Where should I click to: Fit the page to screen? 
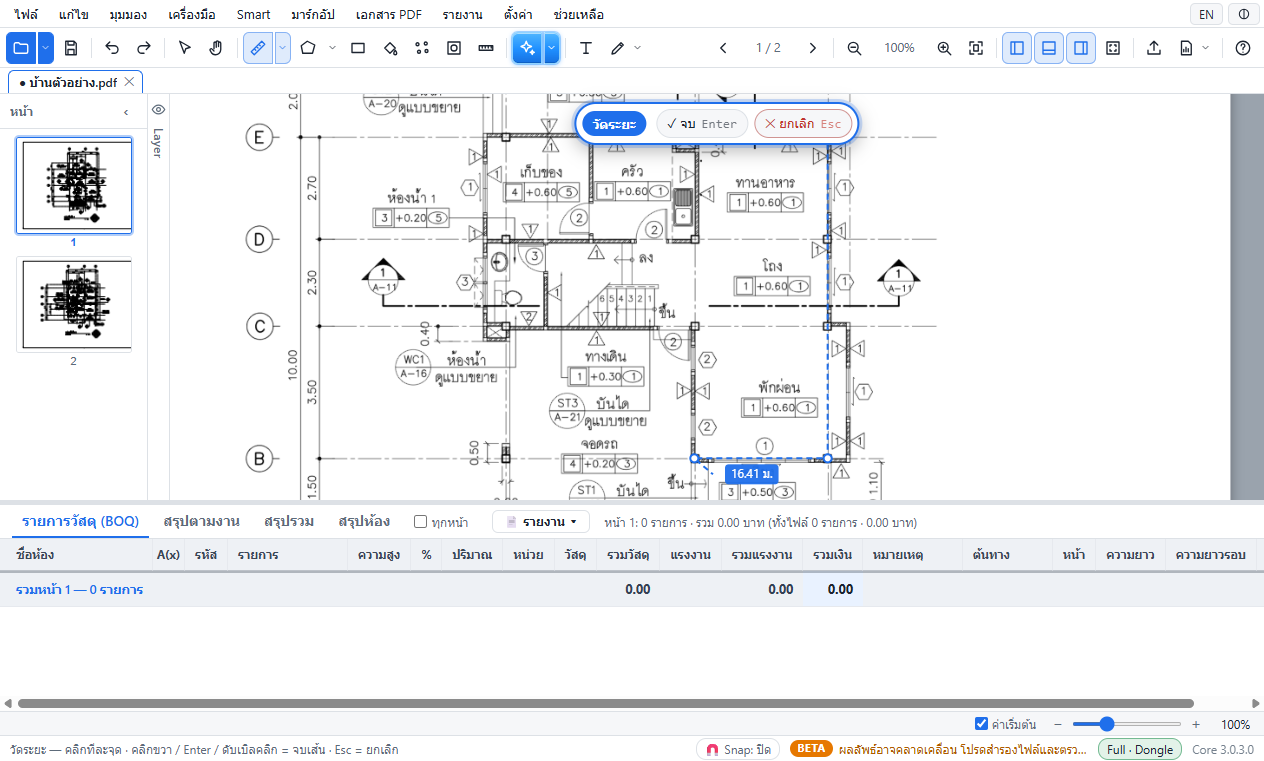click(x=976, y=48)
